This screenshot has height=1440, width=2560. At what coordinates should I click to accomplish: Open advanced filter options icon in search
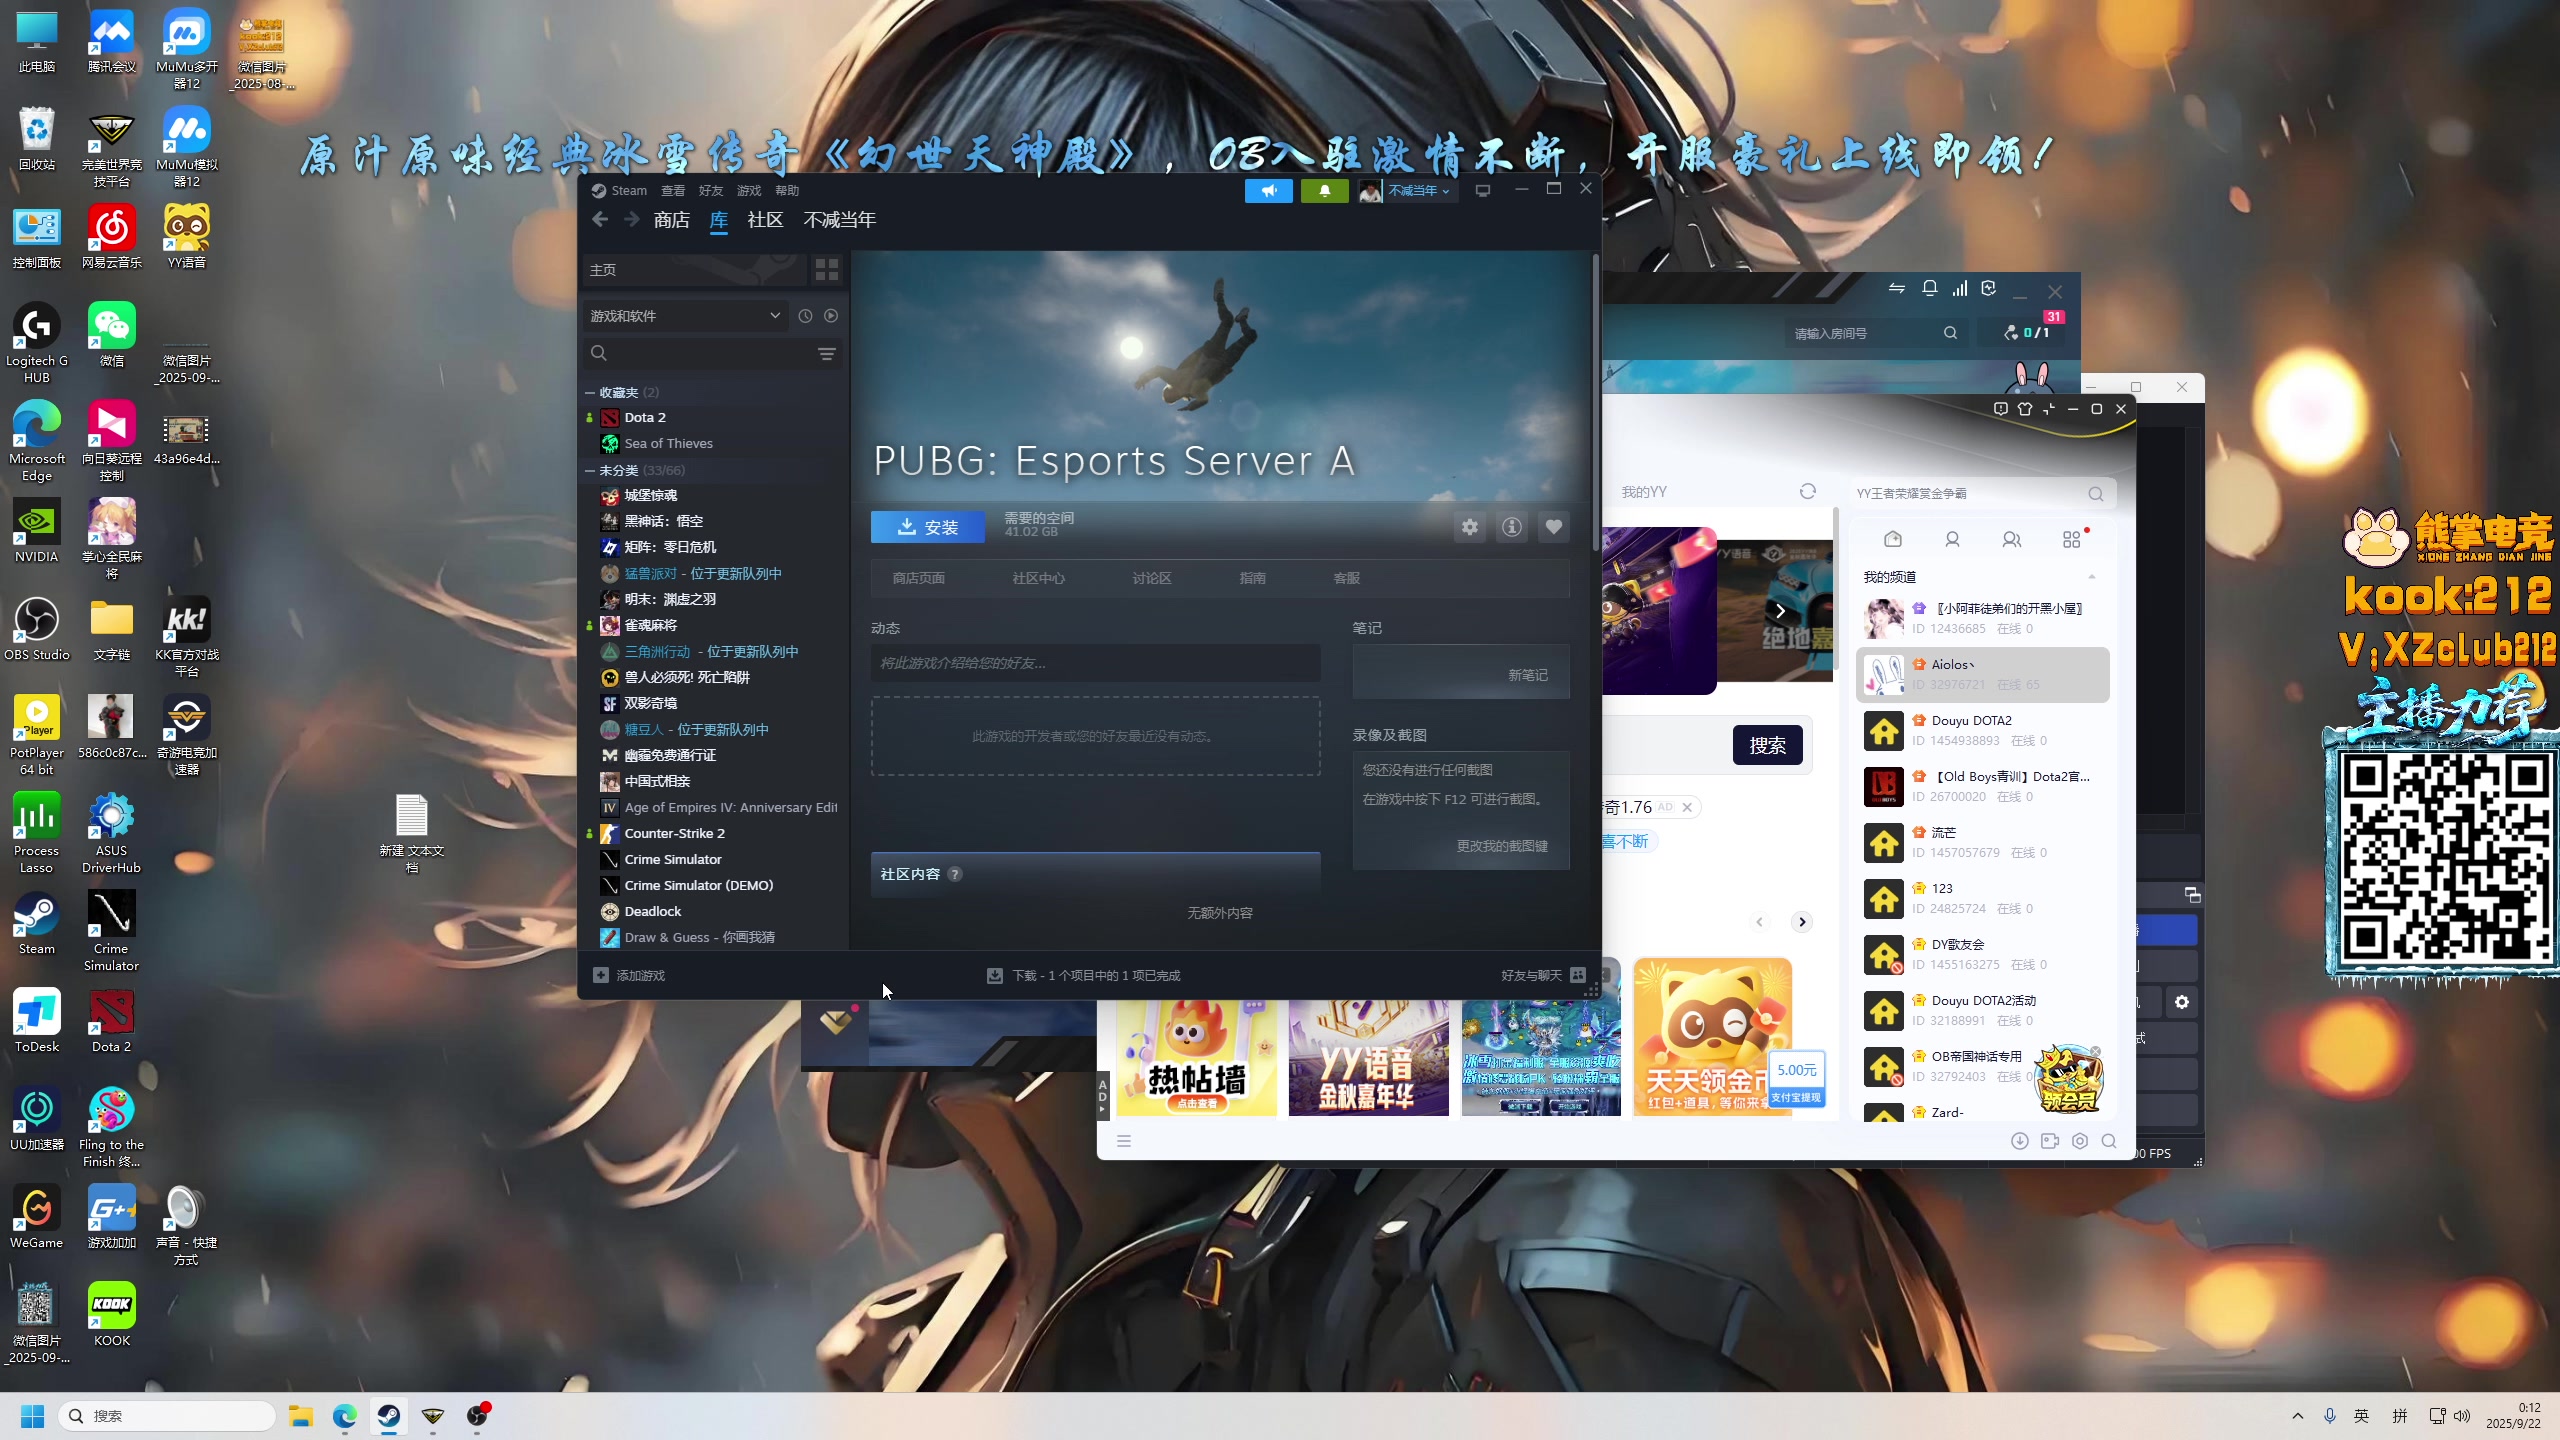(x=827, y=353)
